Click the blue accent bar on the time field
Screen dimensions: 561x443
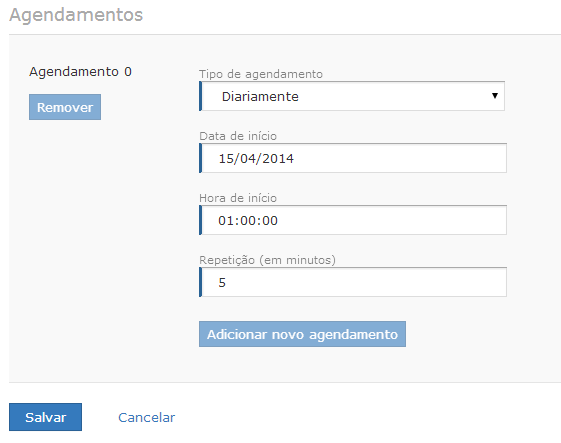(x=200, y=220)
